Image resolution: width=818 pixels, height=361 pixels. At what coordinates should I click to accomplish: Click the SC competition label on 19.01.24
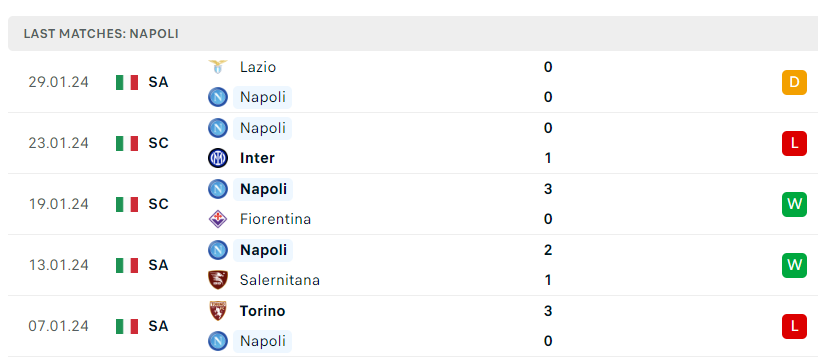pyautogui.click(x=158, y=204)
